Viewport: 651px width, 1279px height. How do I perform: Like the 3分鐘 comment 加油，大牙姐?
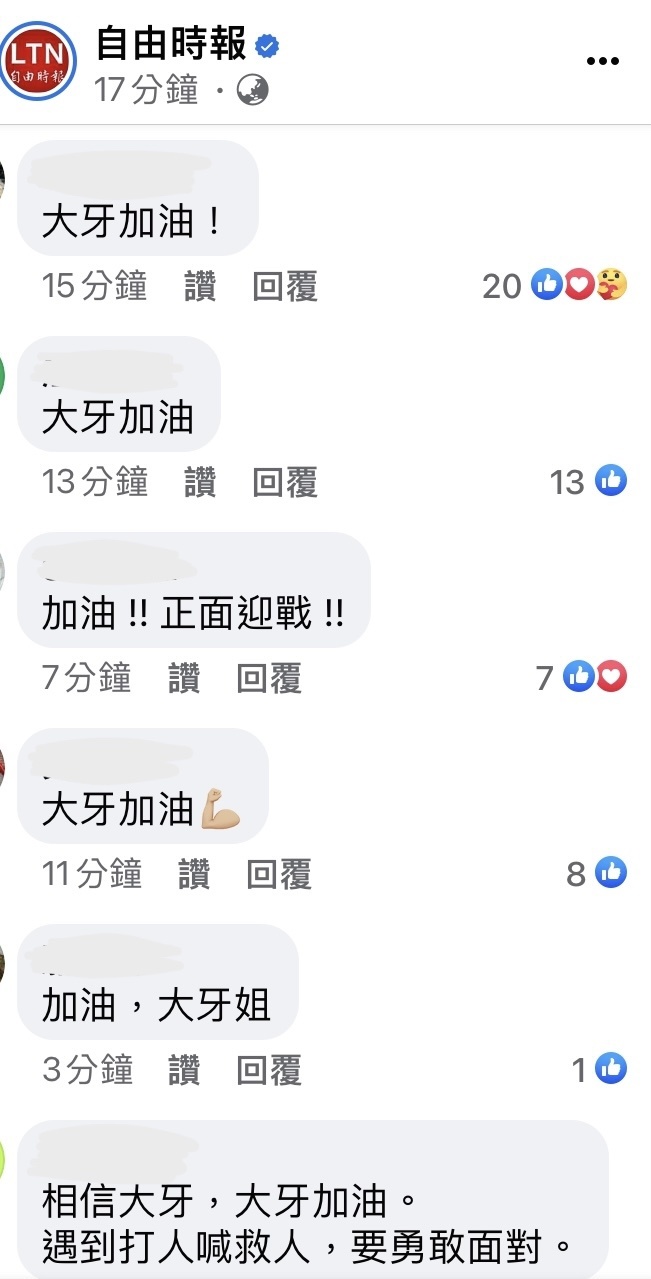(x=184, y=1071)
